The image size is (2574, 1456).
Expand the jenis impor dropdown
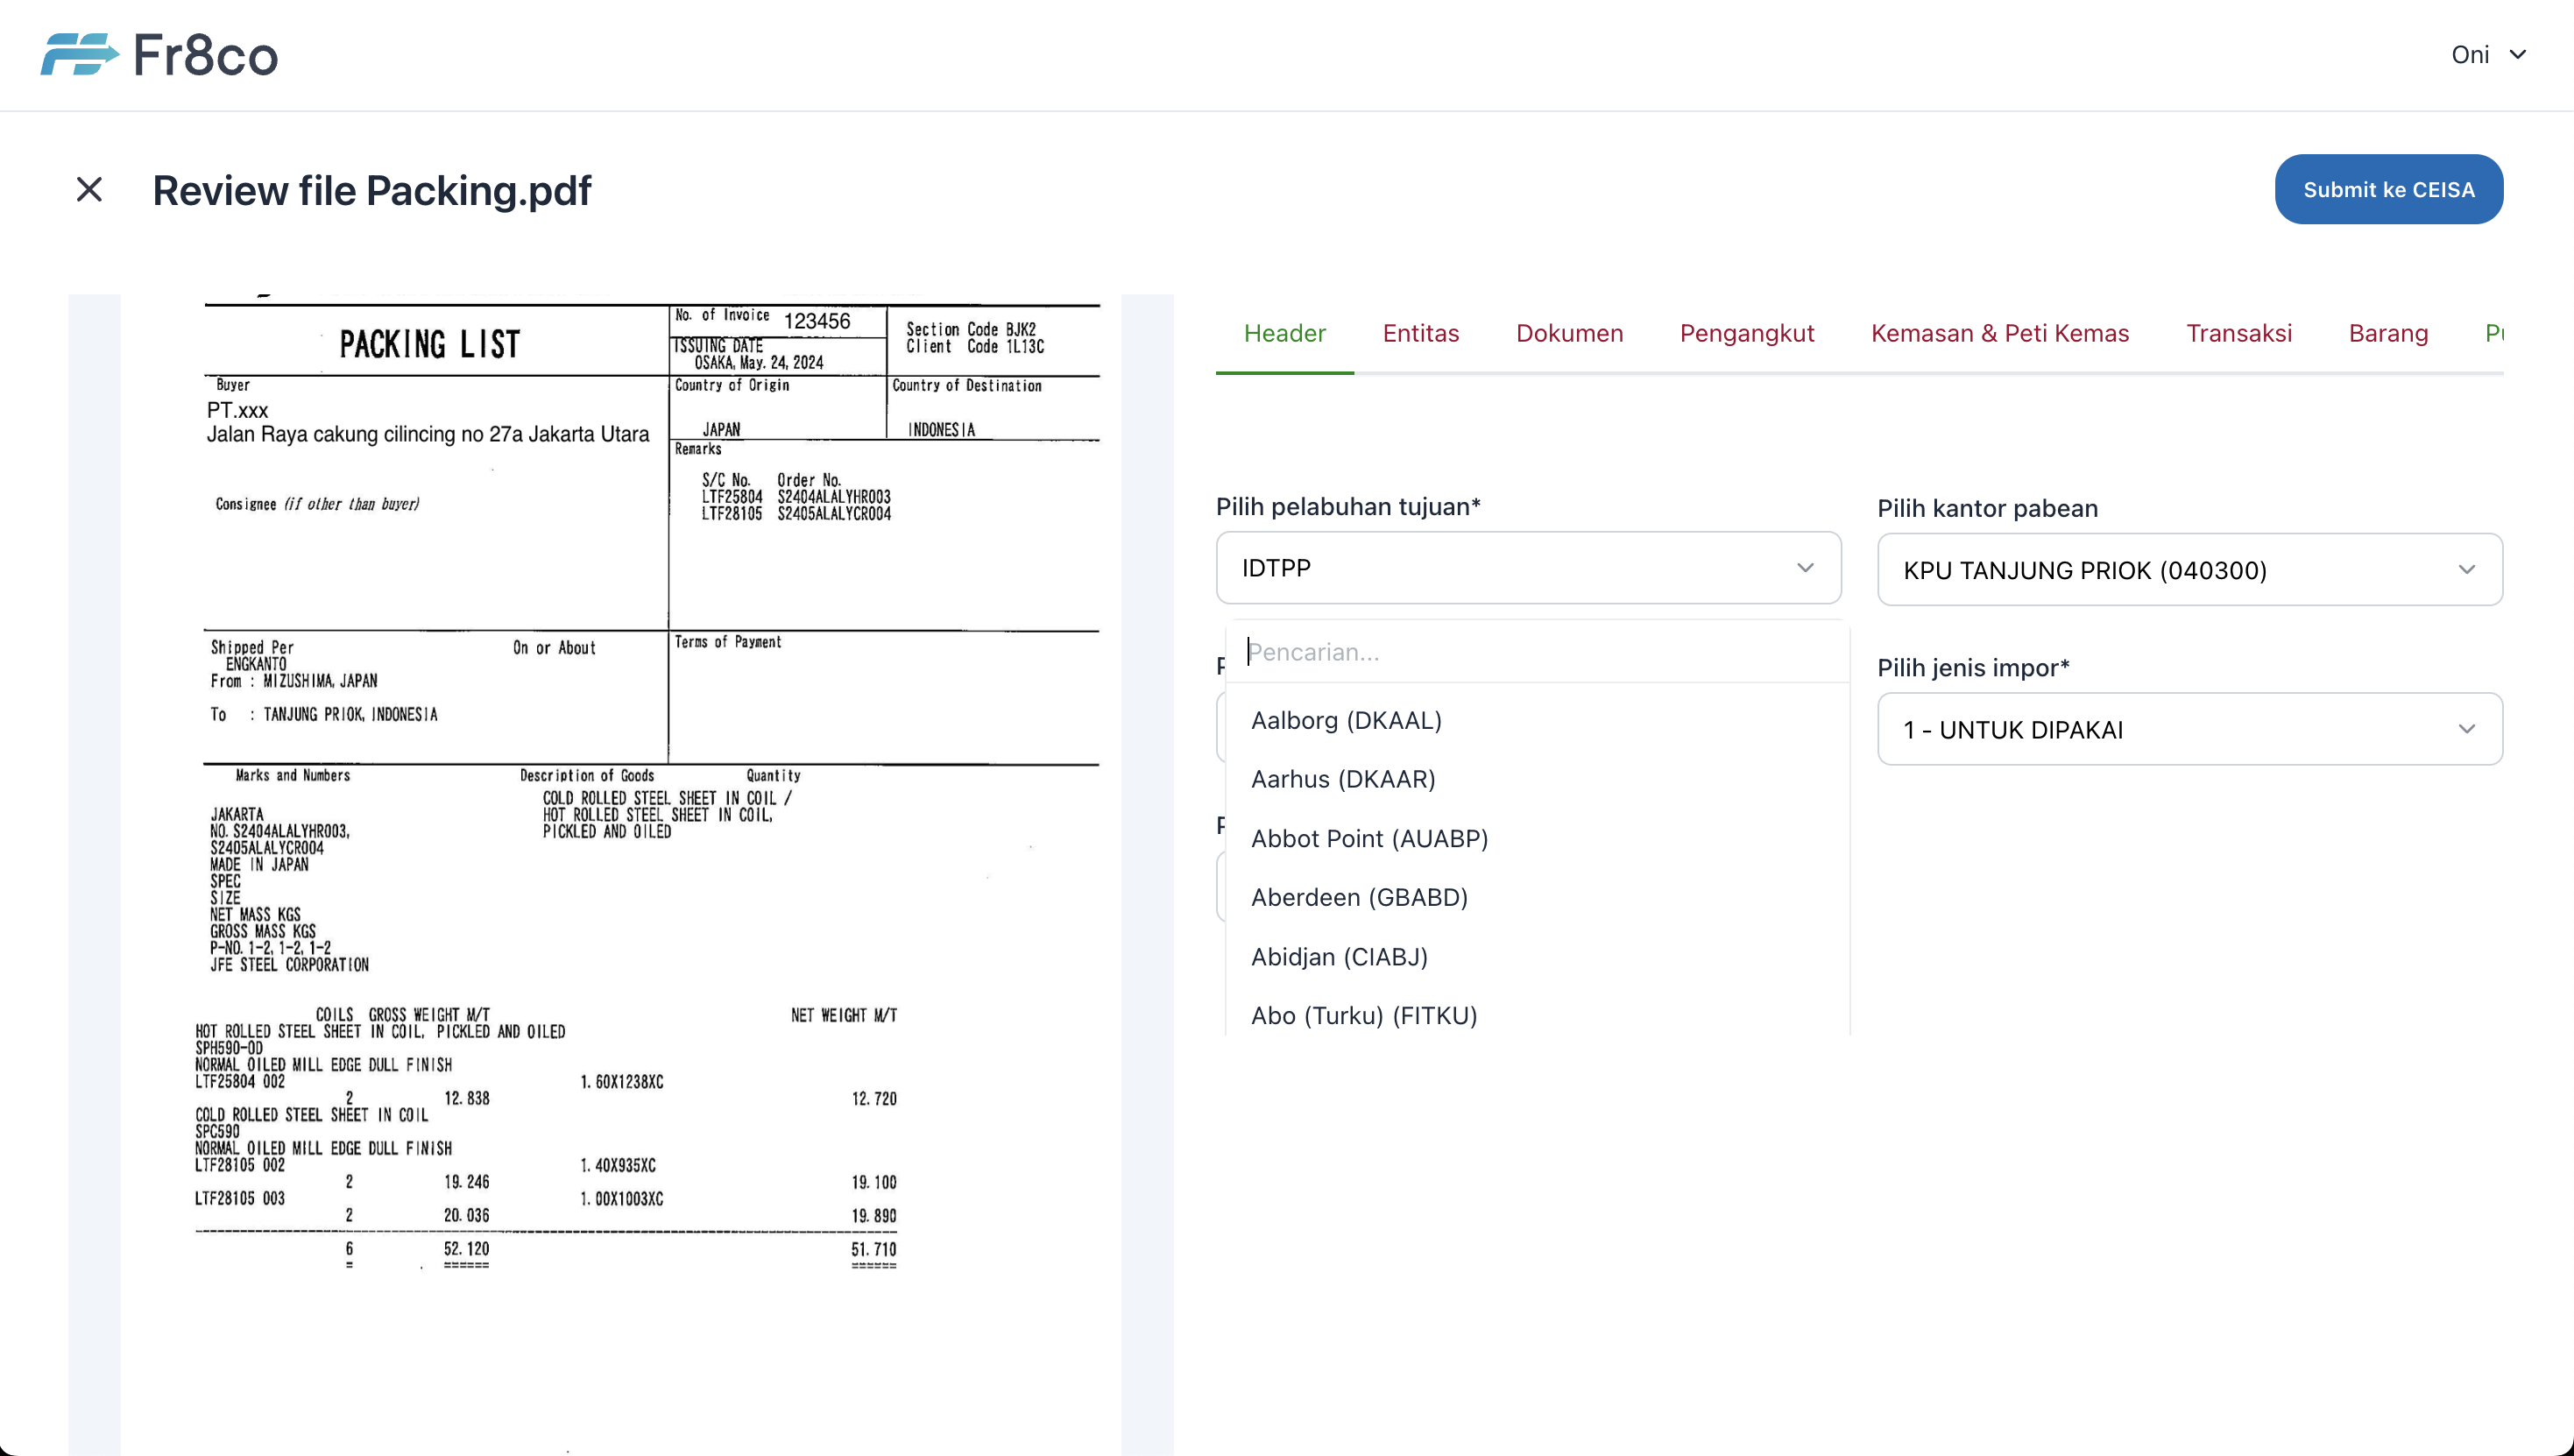[x=2189, y=729]
